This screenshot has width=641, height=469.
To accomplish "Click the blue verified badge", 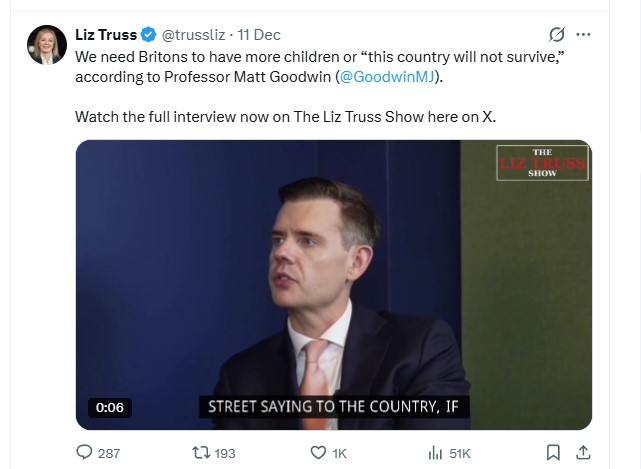I will coord(147,36).
